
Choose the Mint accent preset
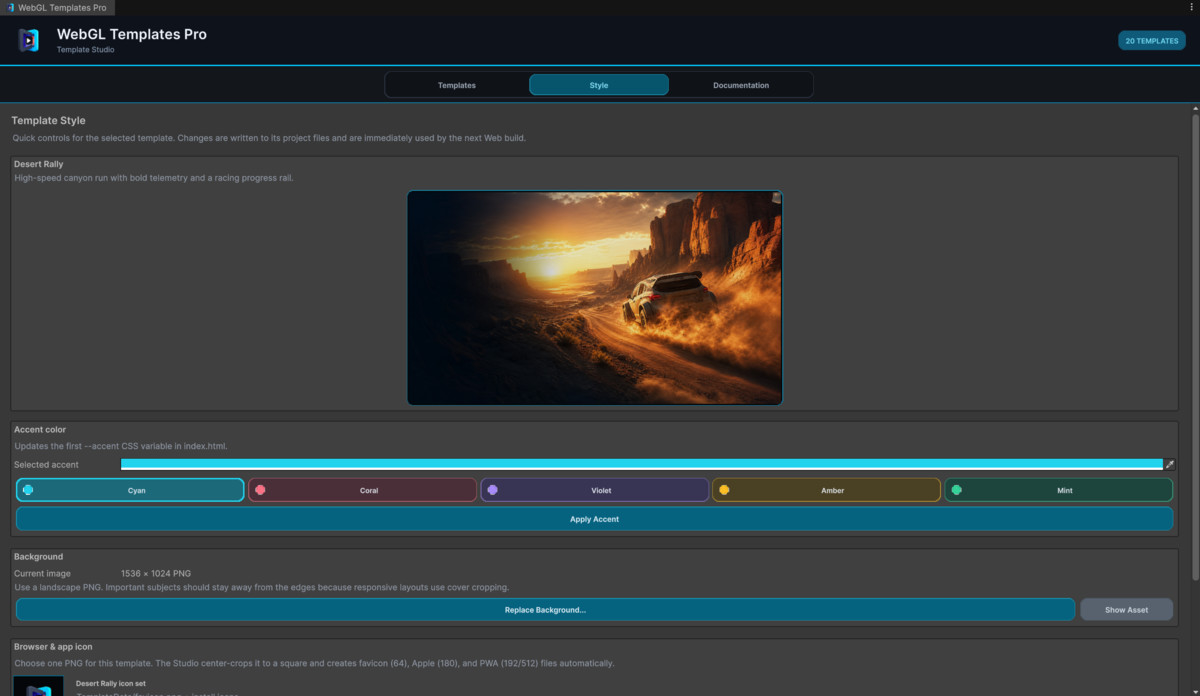(1058, 490)
